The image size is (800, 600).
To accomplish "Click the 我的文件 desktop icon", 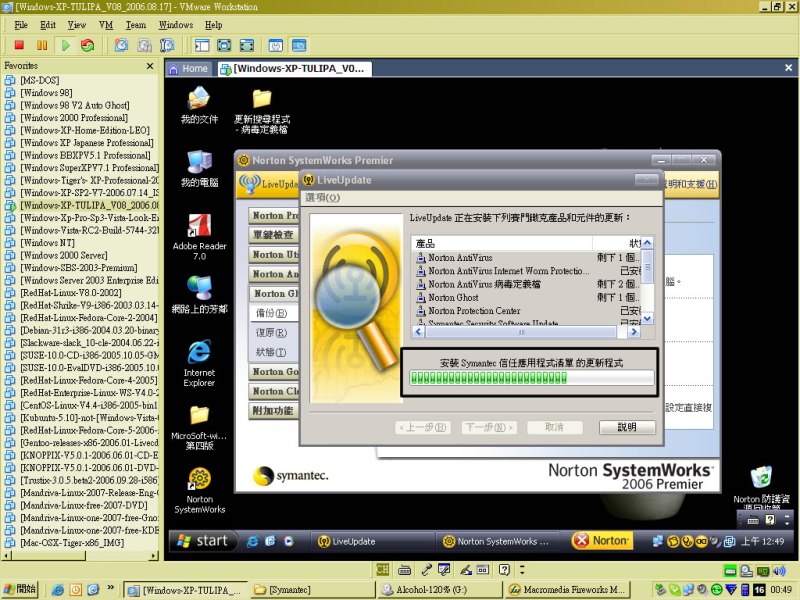I will coord(199,105).
